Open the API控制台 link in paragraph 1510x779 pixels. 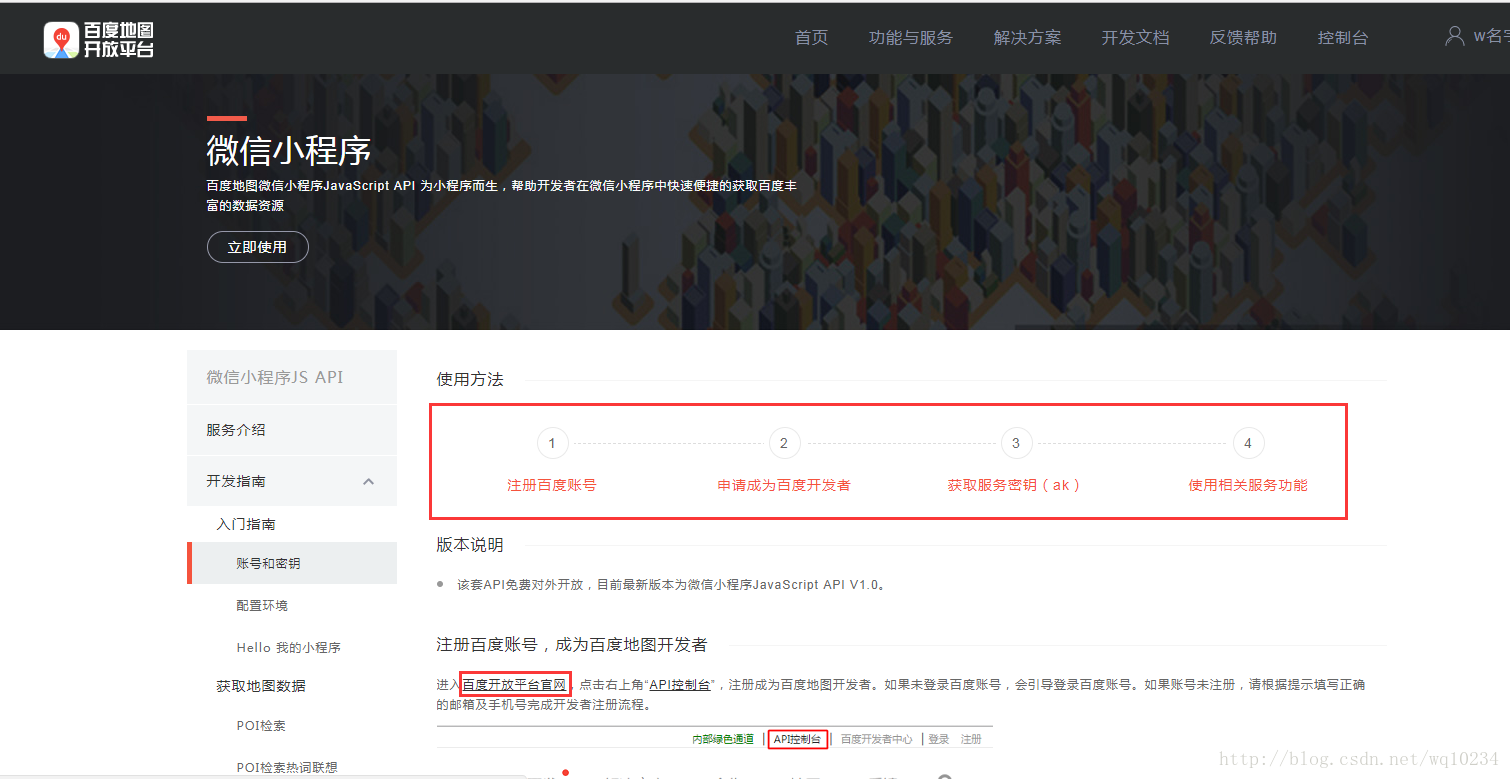tap(680, 685)
